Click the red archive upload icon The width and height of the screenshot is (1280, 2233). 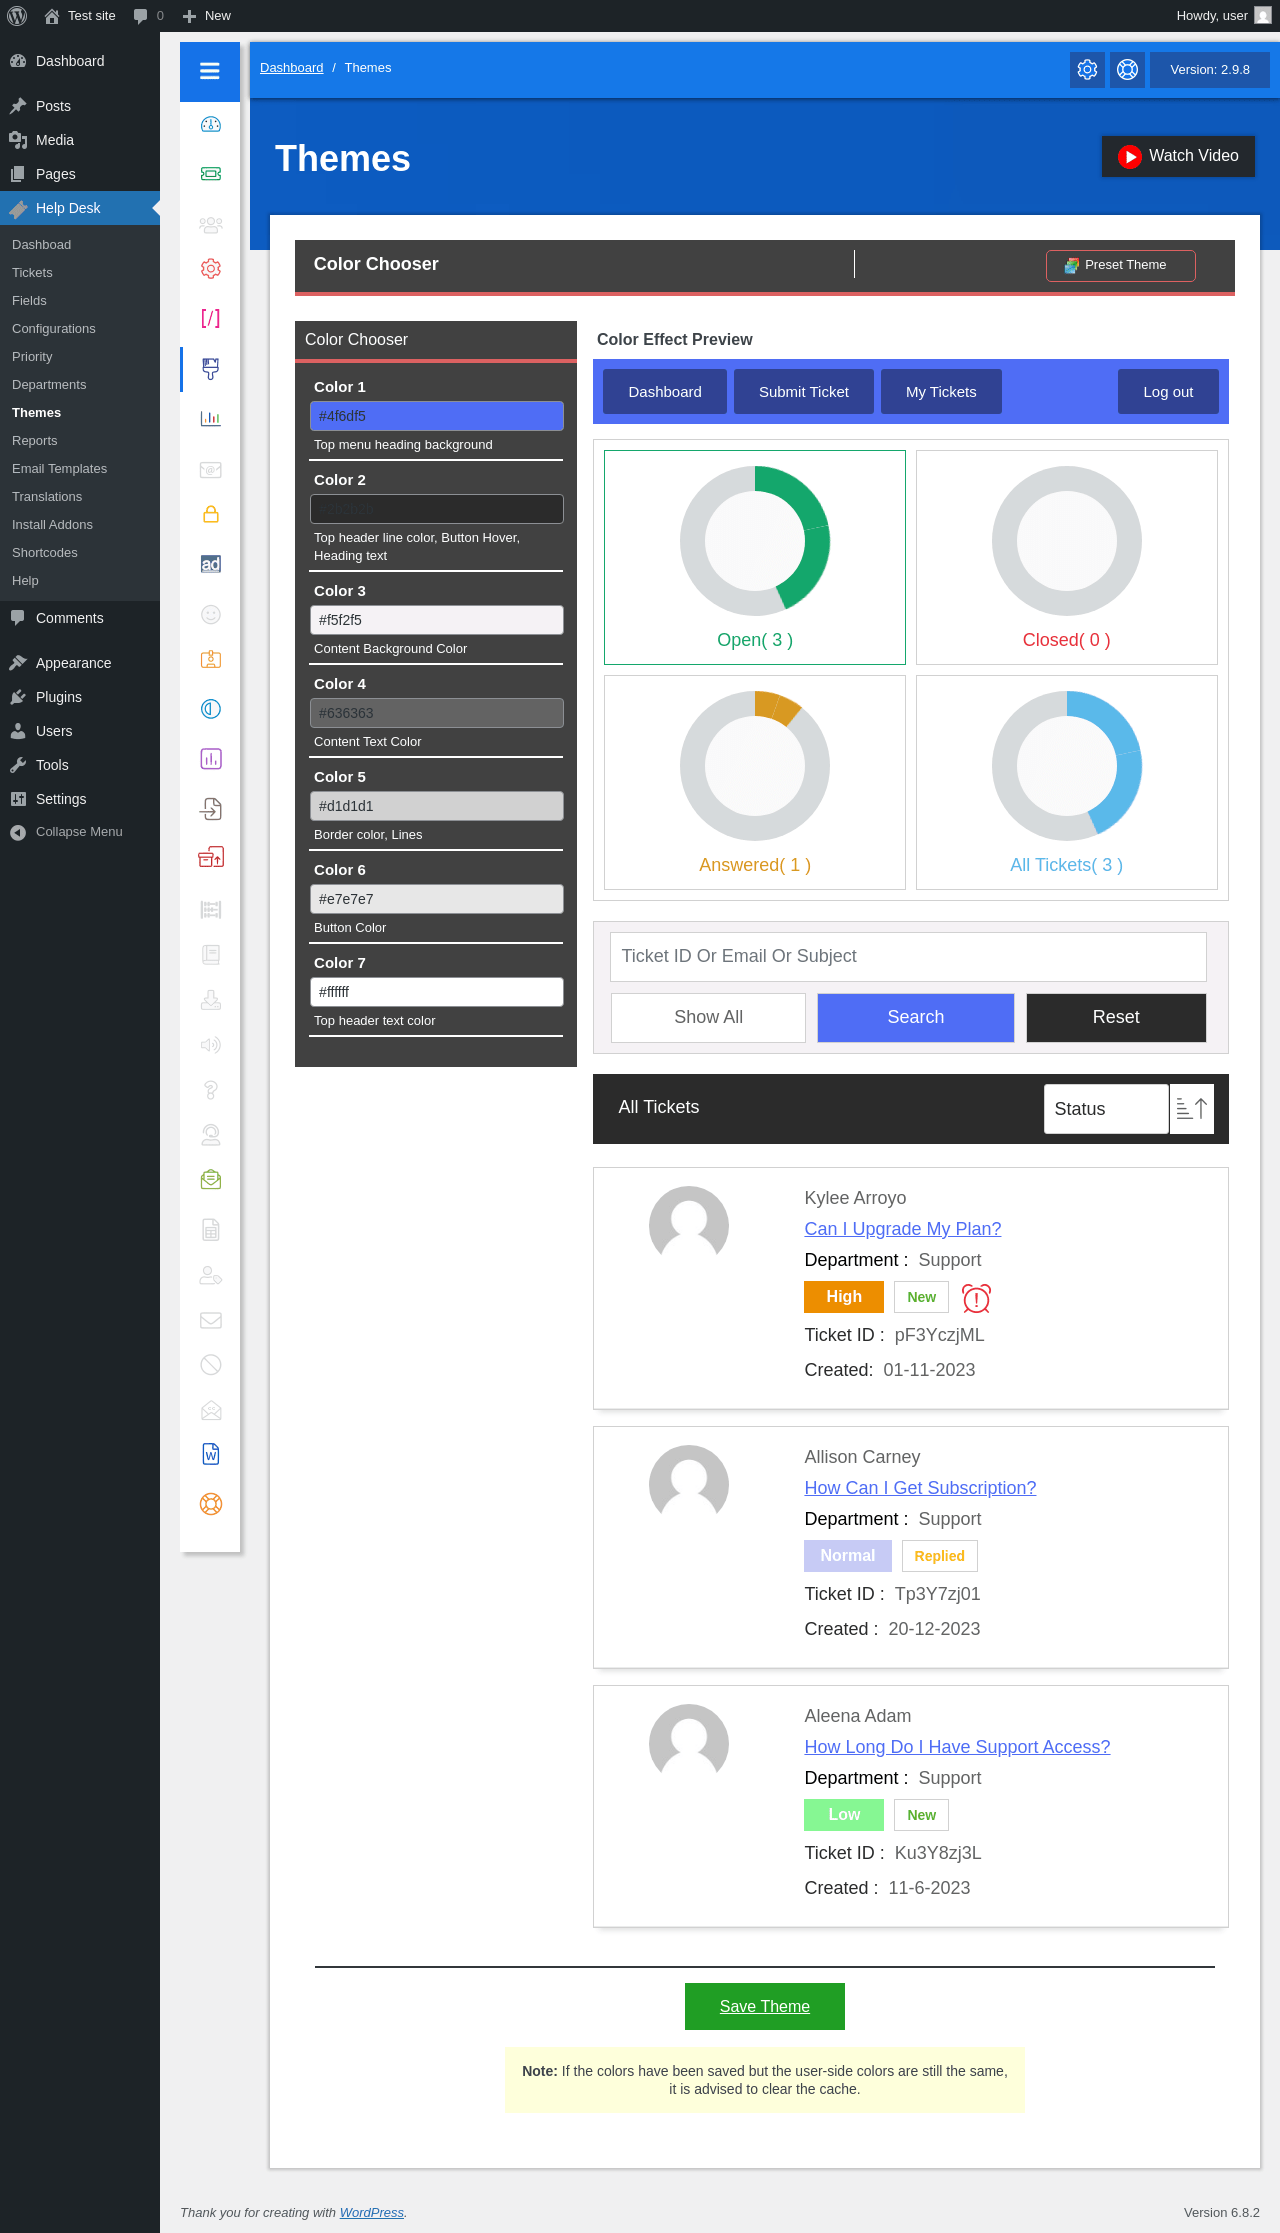(x=211, y=857)
